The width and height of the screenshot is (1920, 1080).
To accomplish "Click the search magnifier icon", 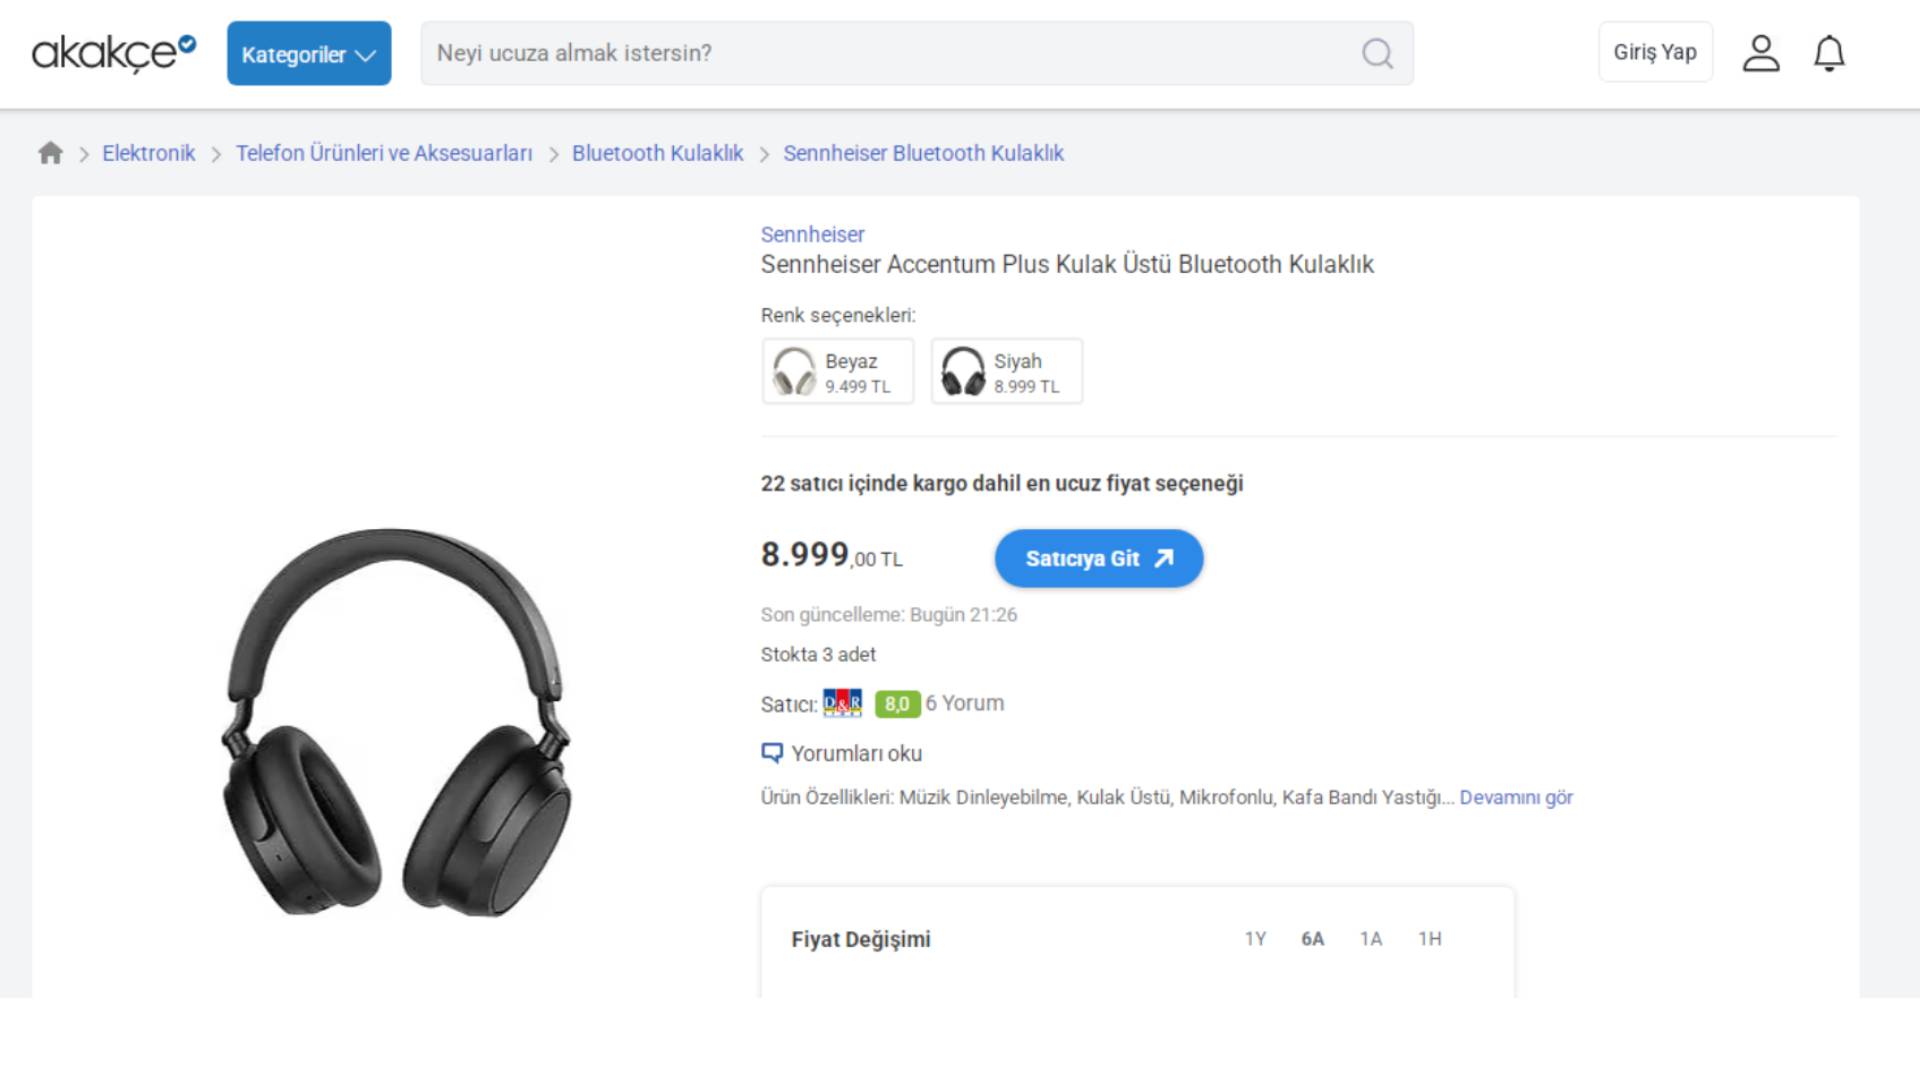I will click(1377, 53).
